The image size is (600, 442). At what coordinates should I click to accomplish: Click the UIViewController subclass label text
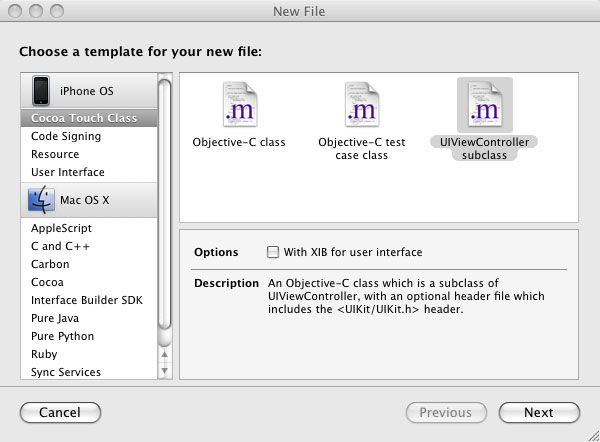tap(484, 148)
